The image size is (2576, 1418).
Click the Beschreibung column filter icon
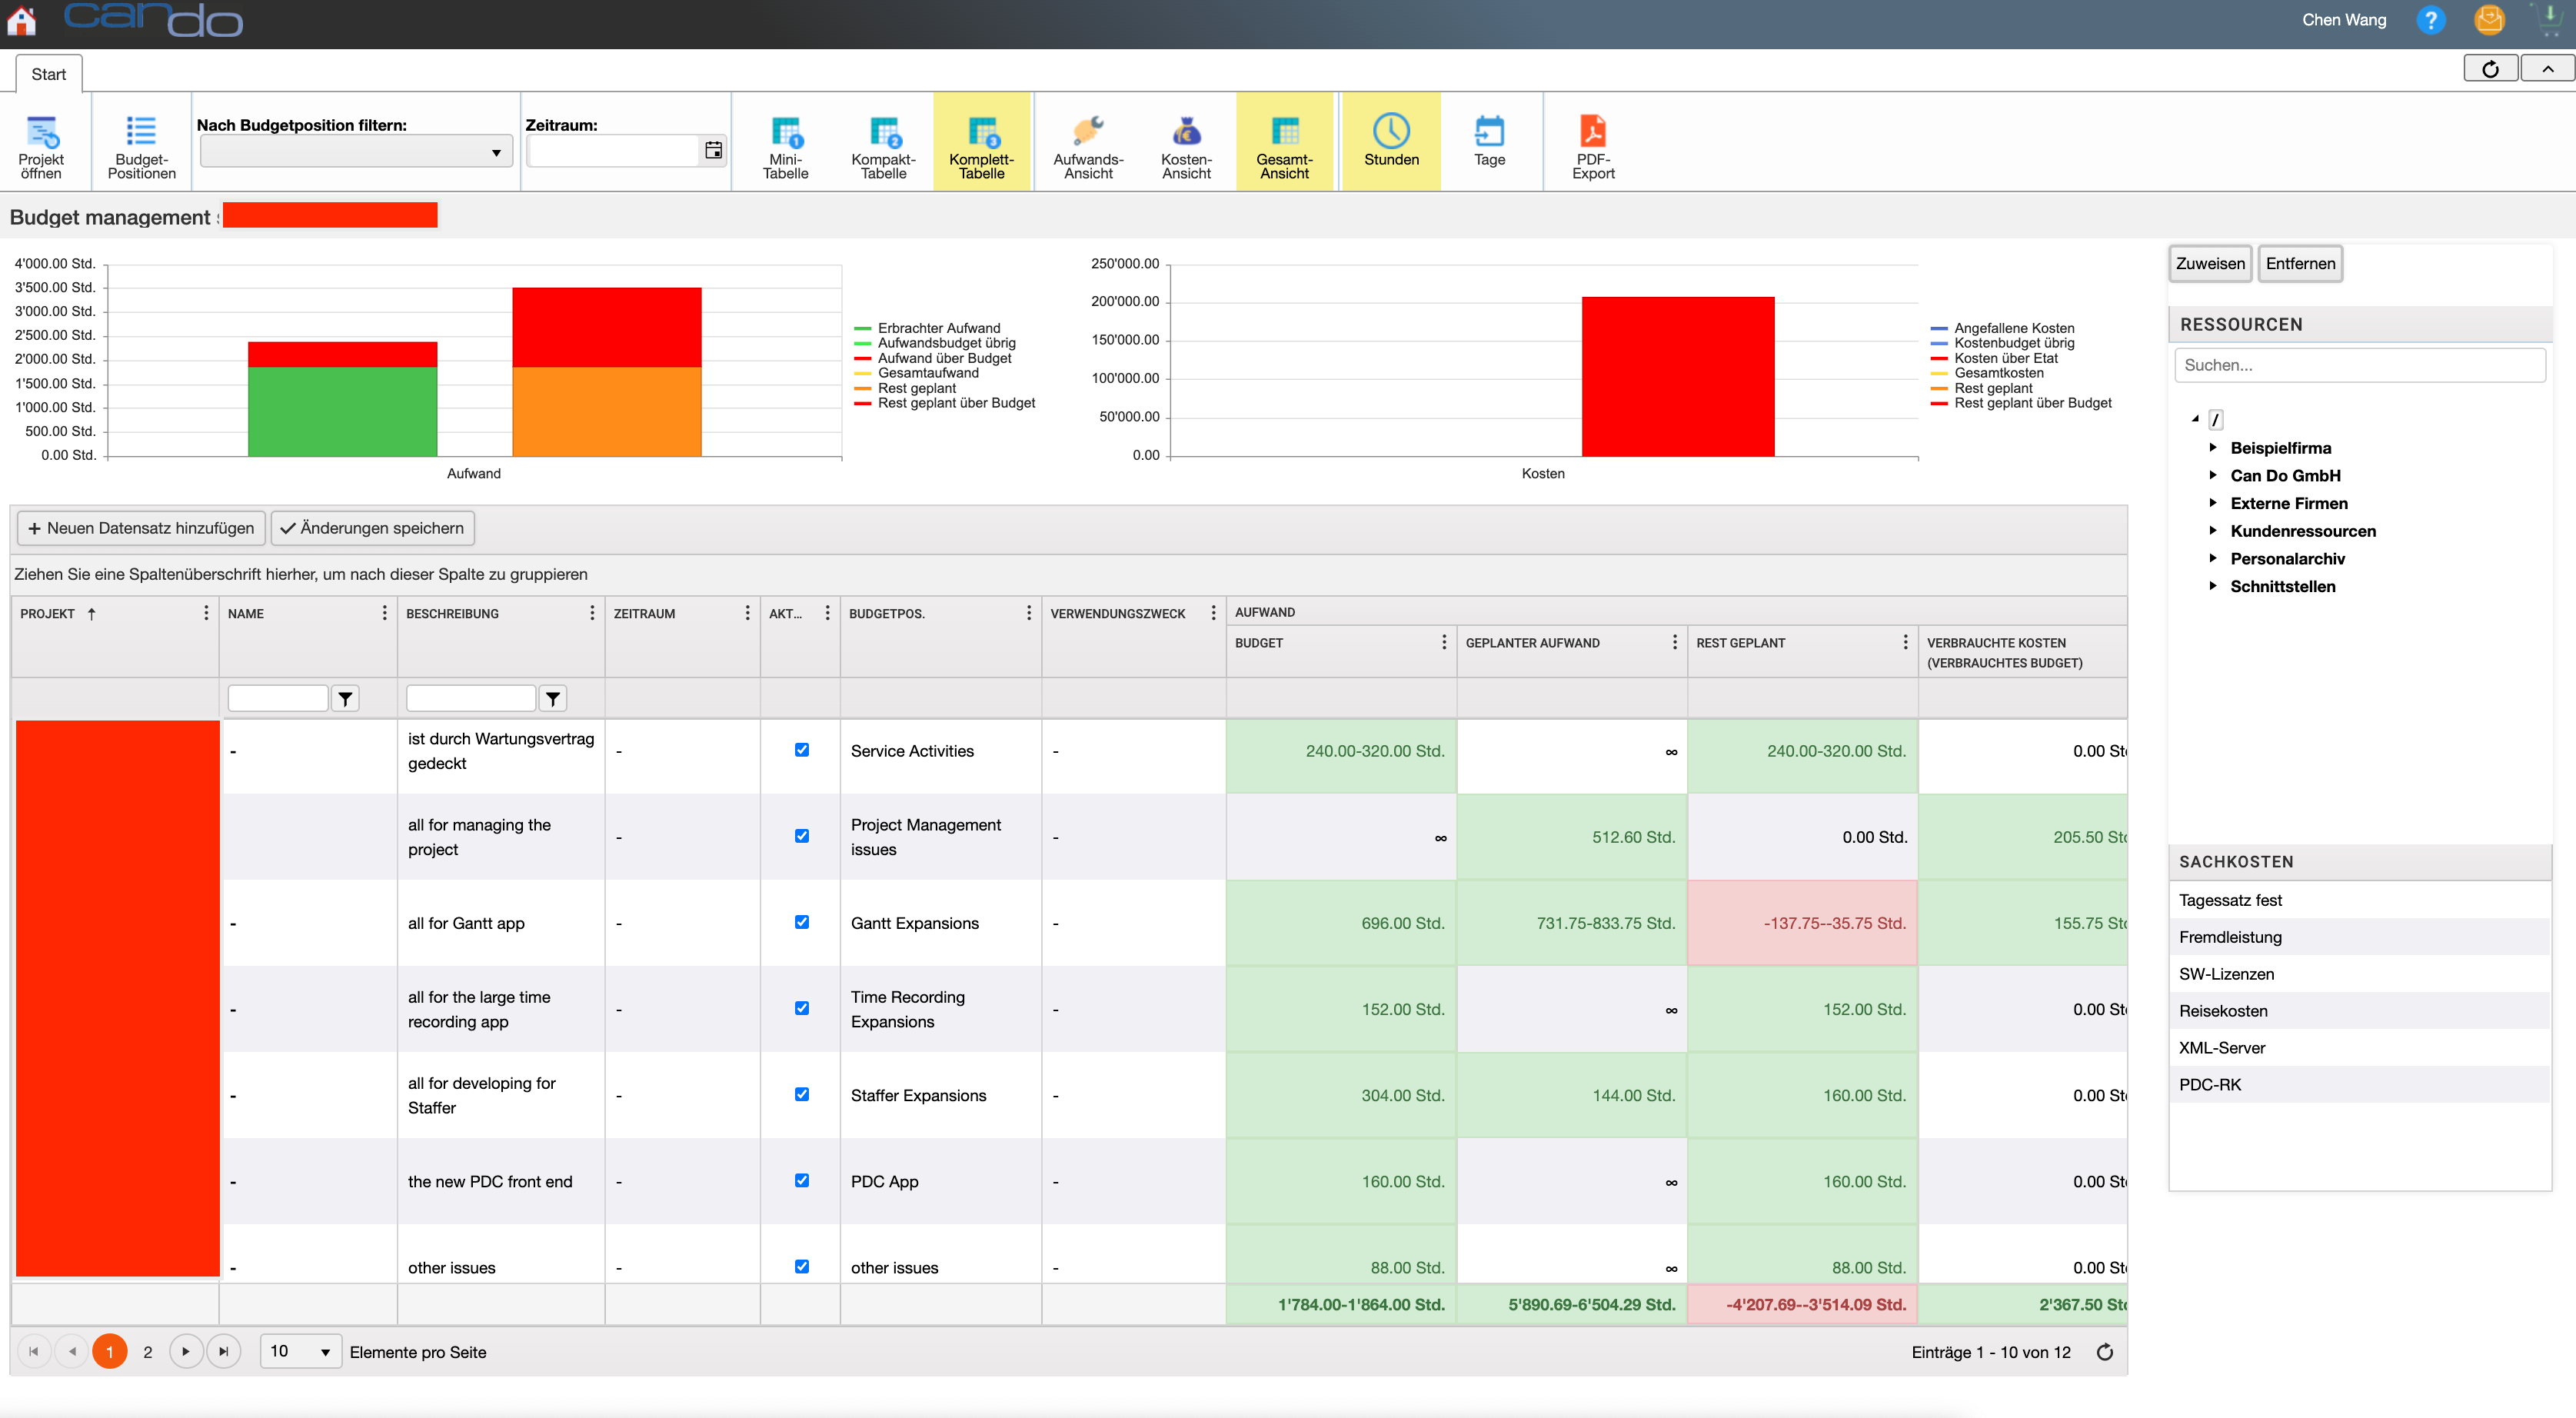(x=553, y=699)
